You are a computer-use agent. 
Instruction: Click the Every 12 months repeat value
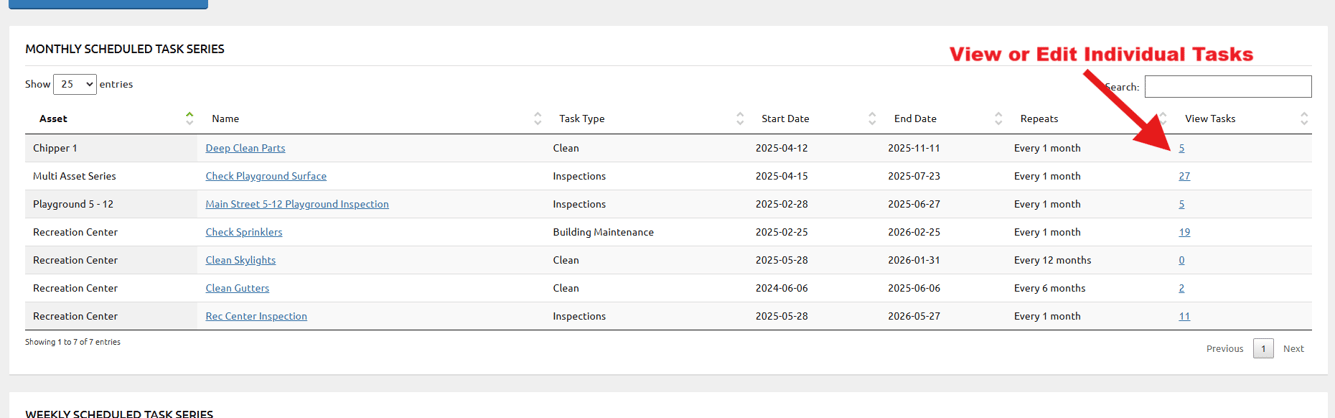click(1052, 260)
